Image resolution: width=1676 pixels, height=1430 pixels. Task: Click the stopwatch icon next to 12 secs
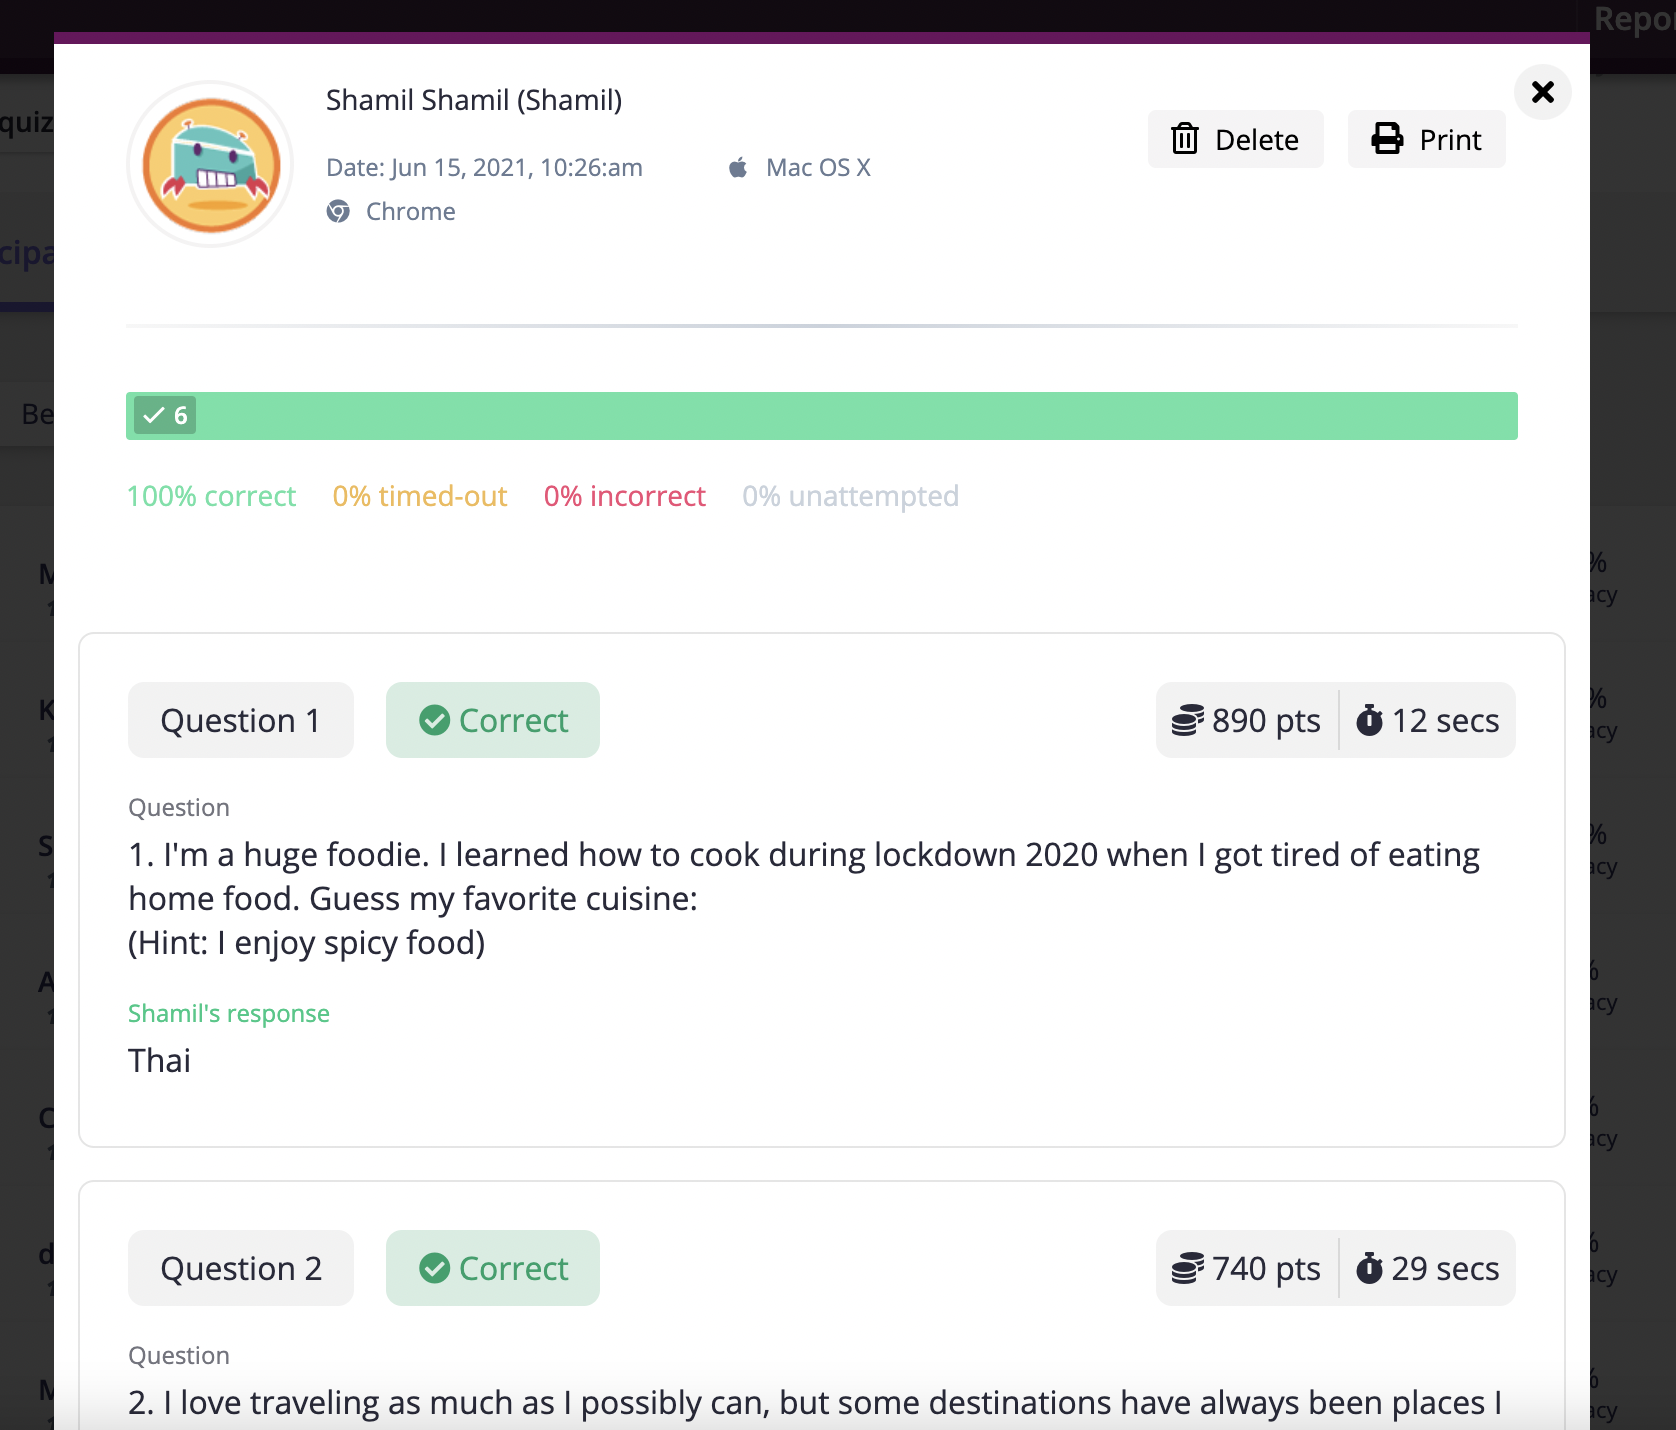pos(1369,720)
